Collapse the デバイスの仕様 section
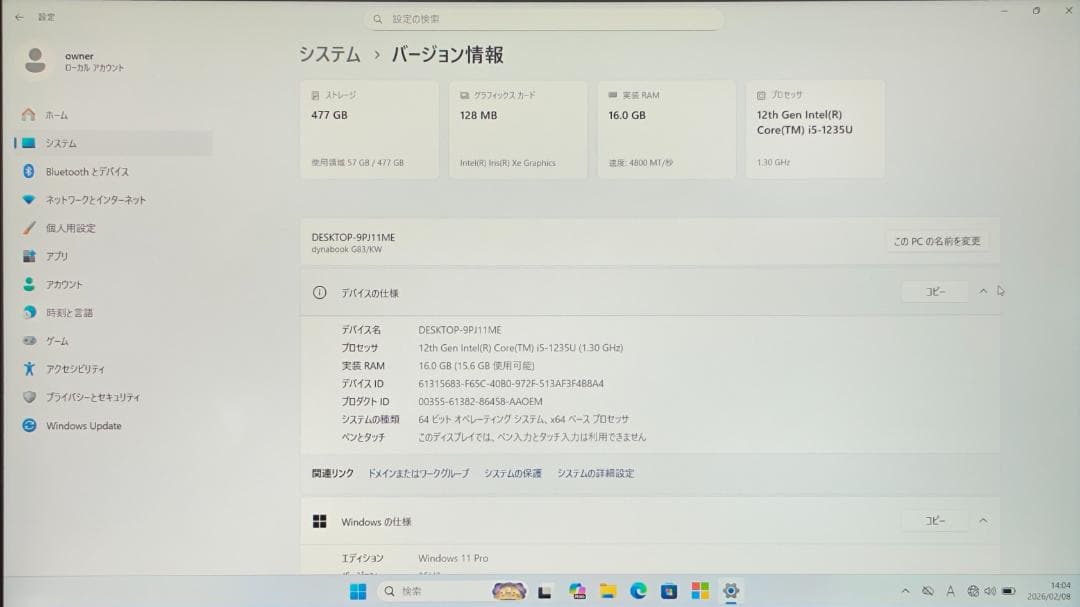This screenshot has height=607, width=1080. pos(983,292)
